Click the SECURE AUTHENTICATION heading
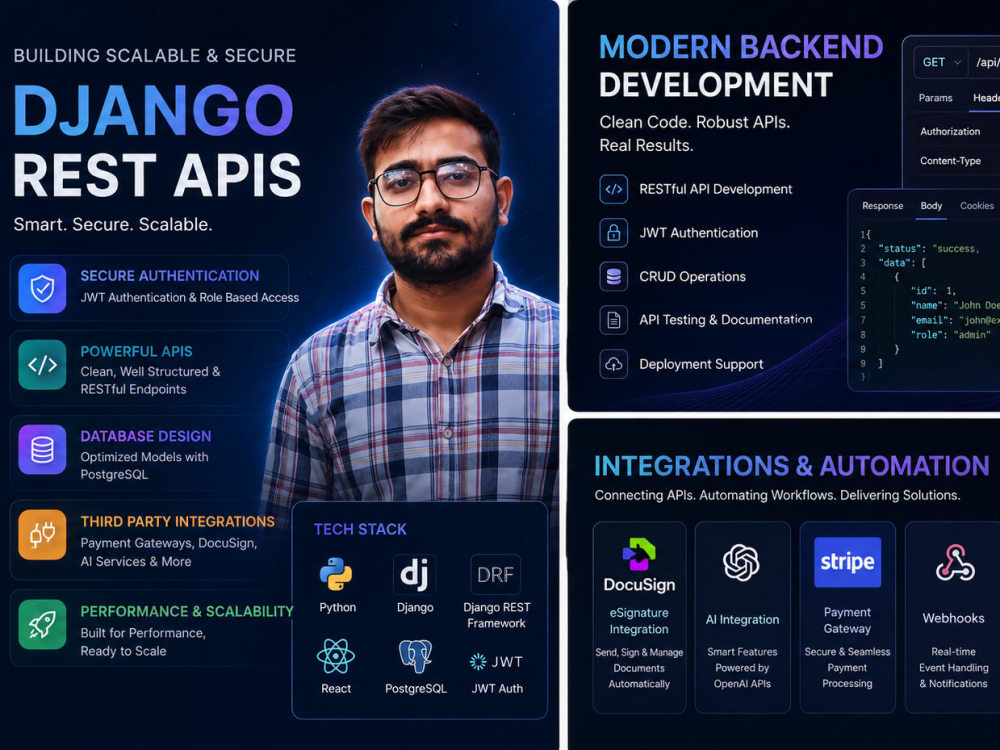The height and width of the screenshot is (750, 1000). [x=170, y=276]
